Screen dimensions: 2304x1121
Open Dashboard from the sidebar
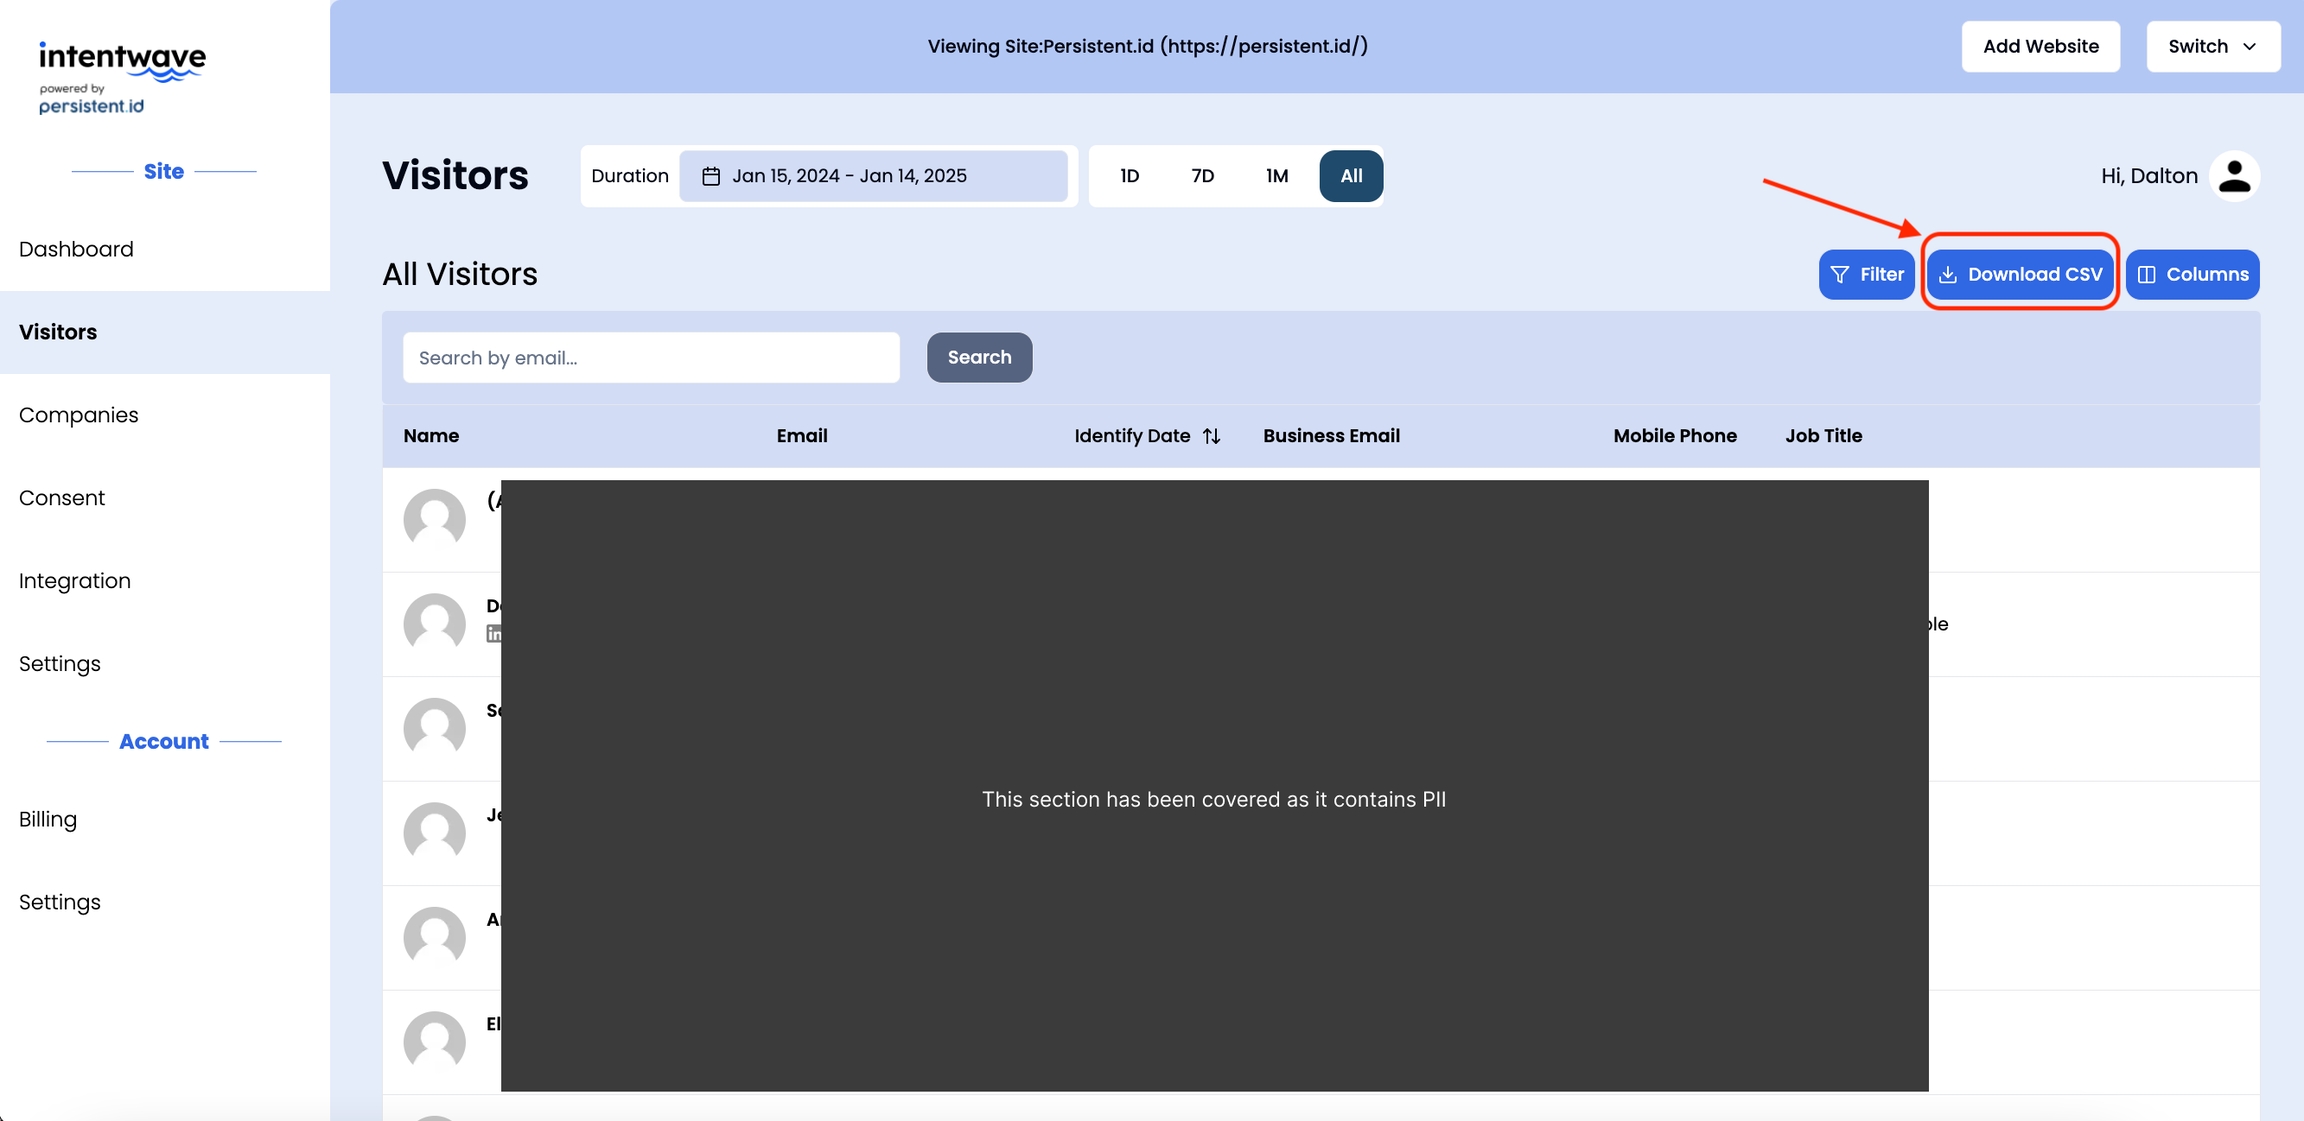pos(76,249)
